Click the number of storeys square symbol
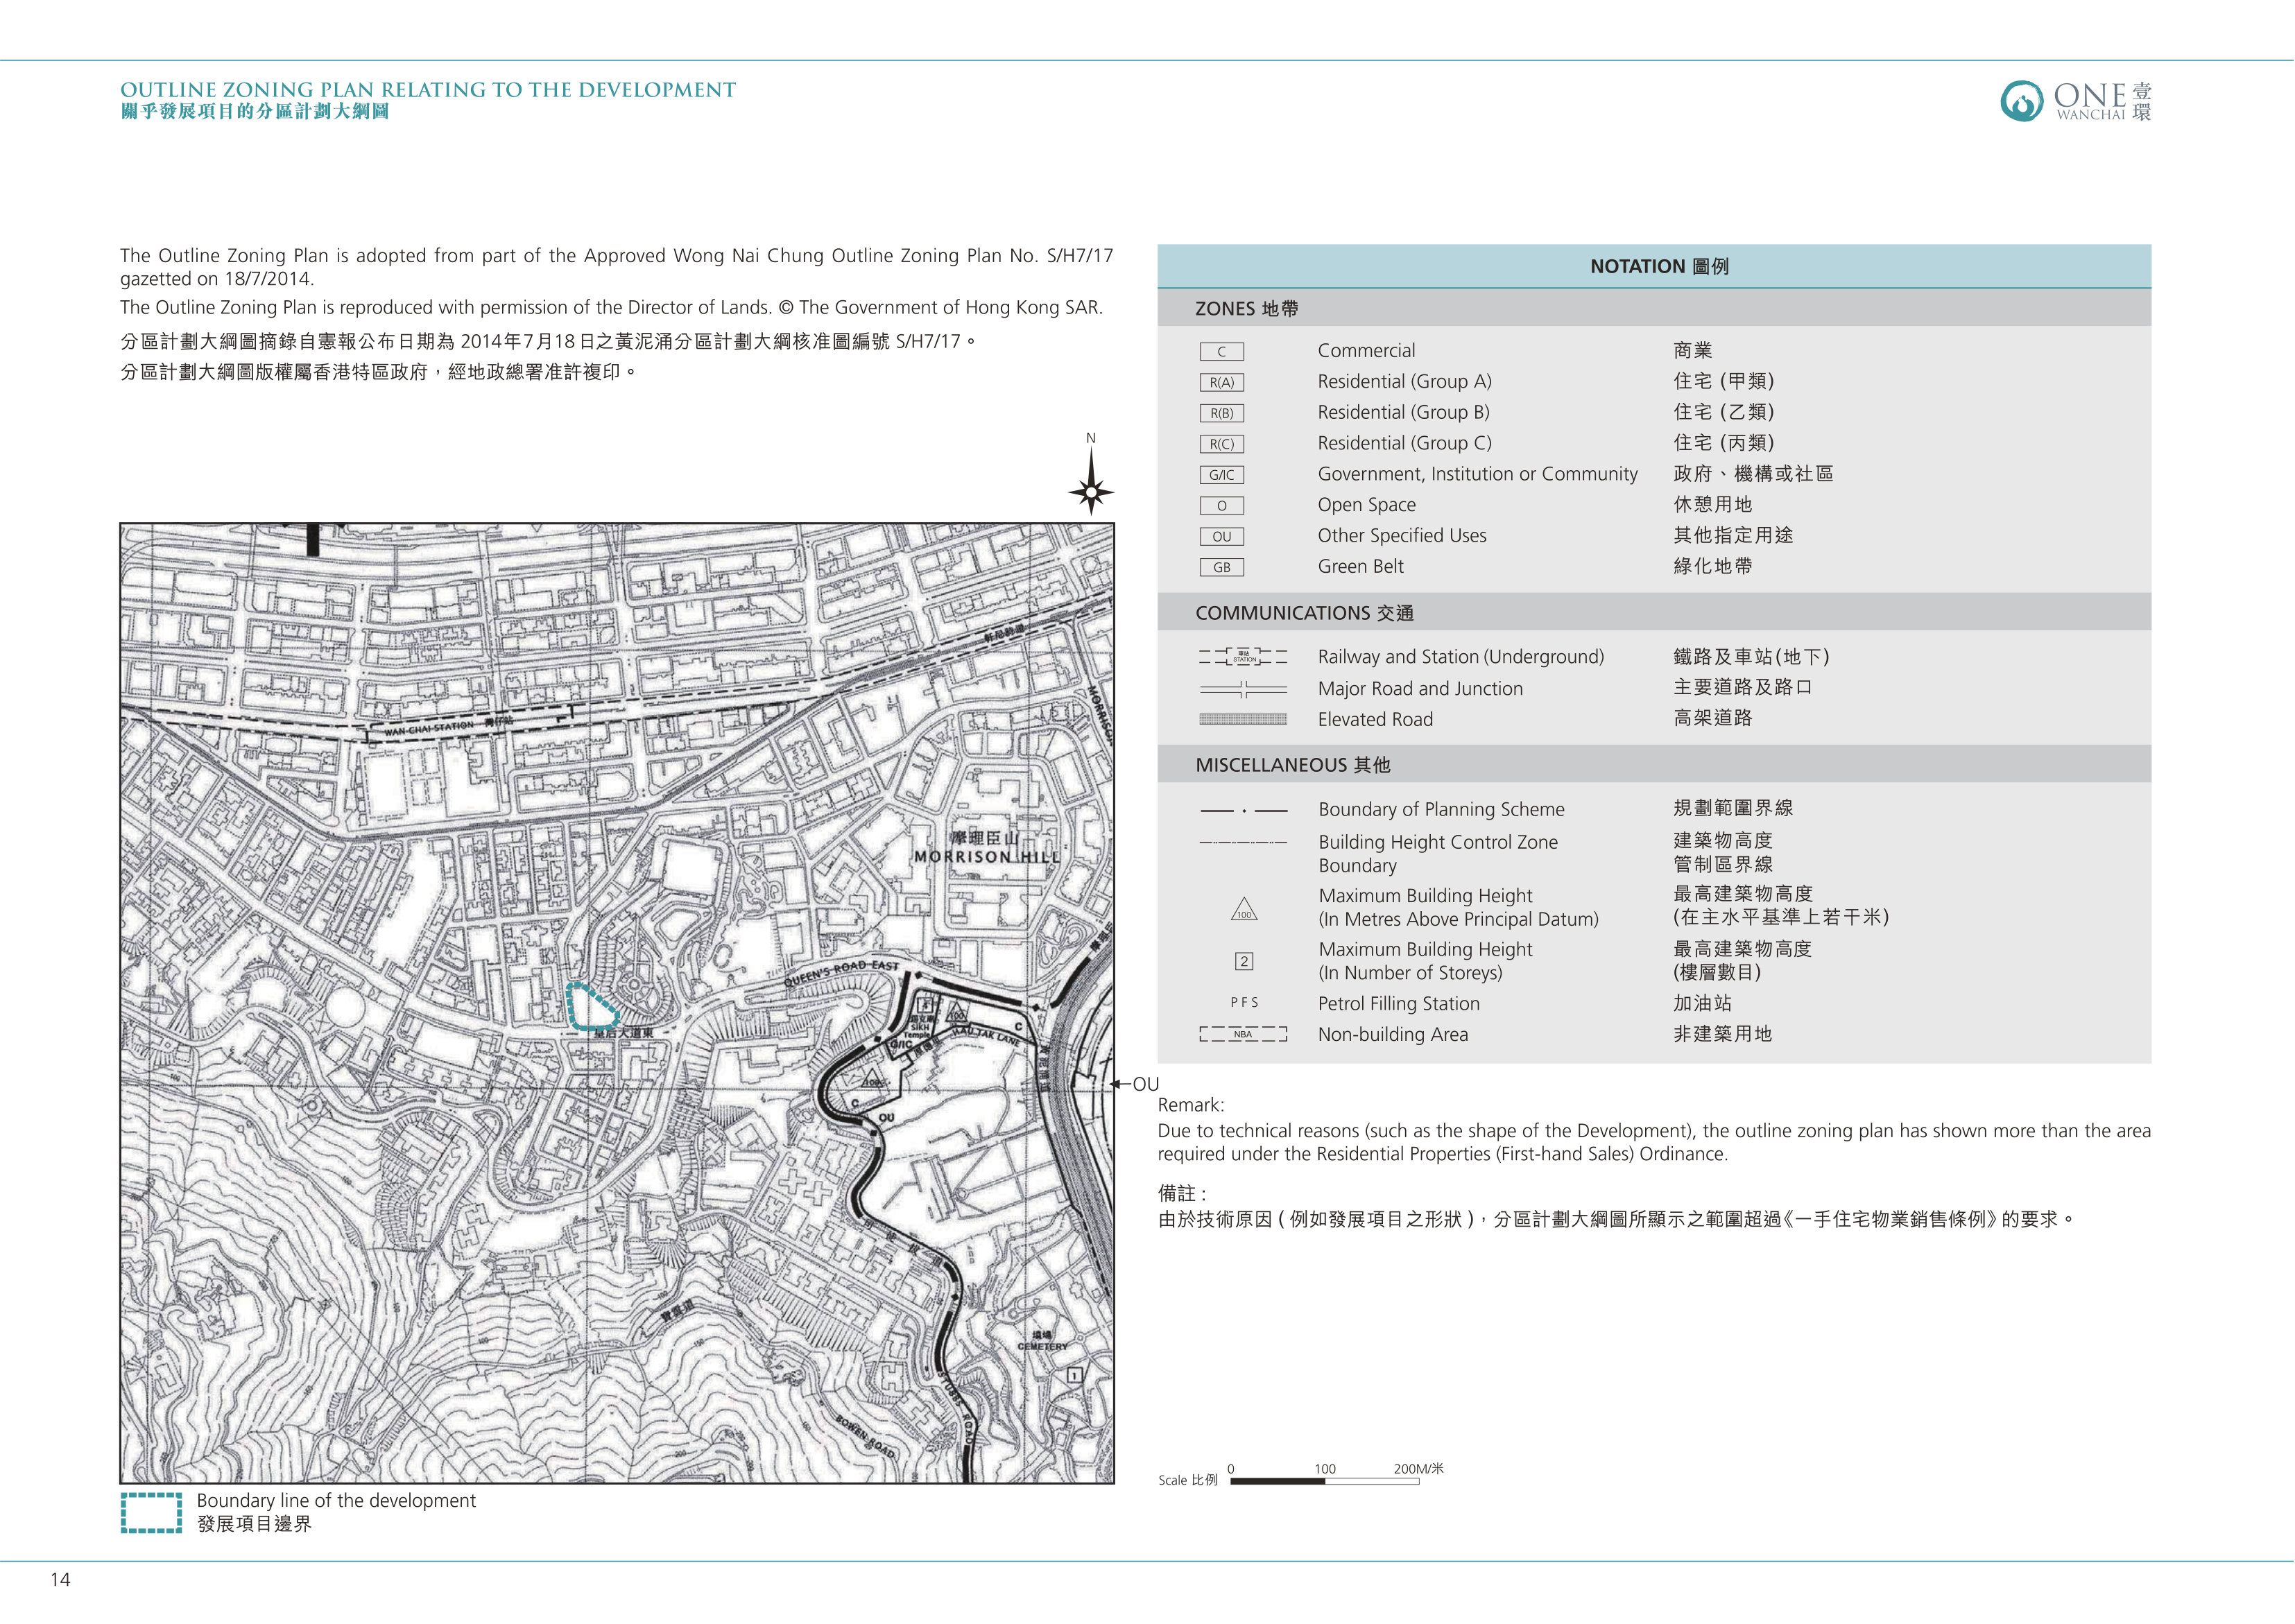This screenshot has width=2295, height=1624. click(x=1244, y=962)
